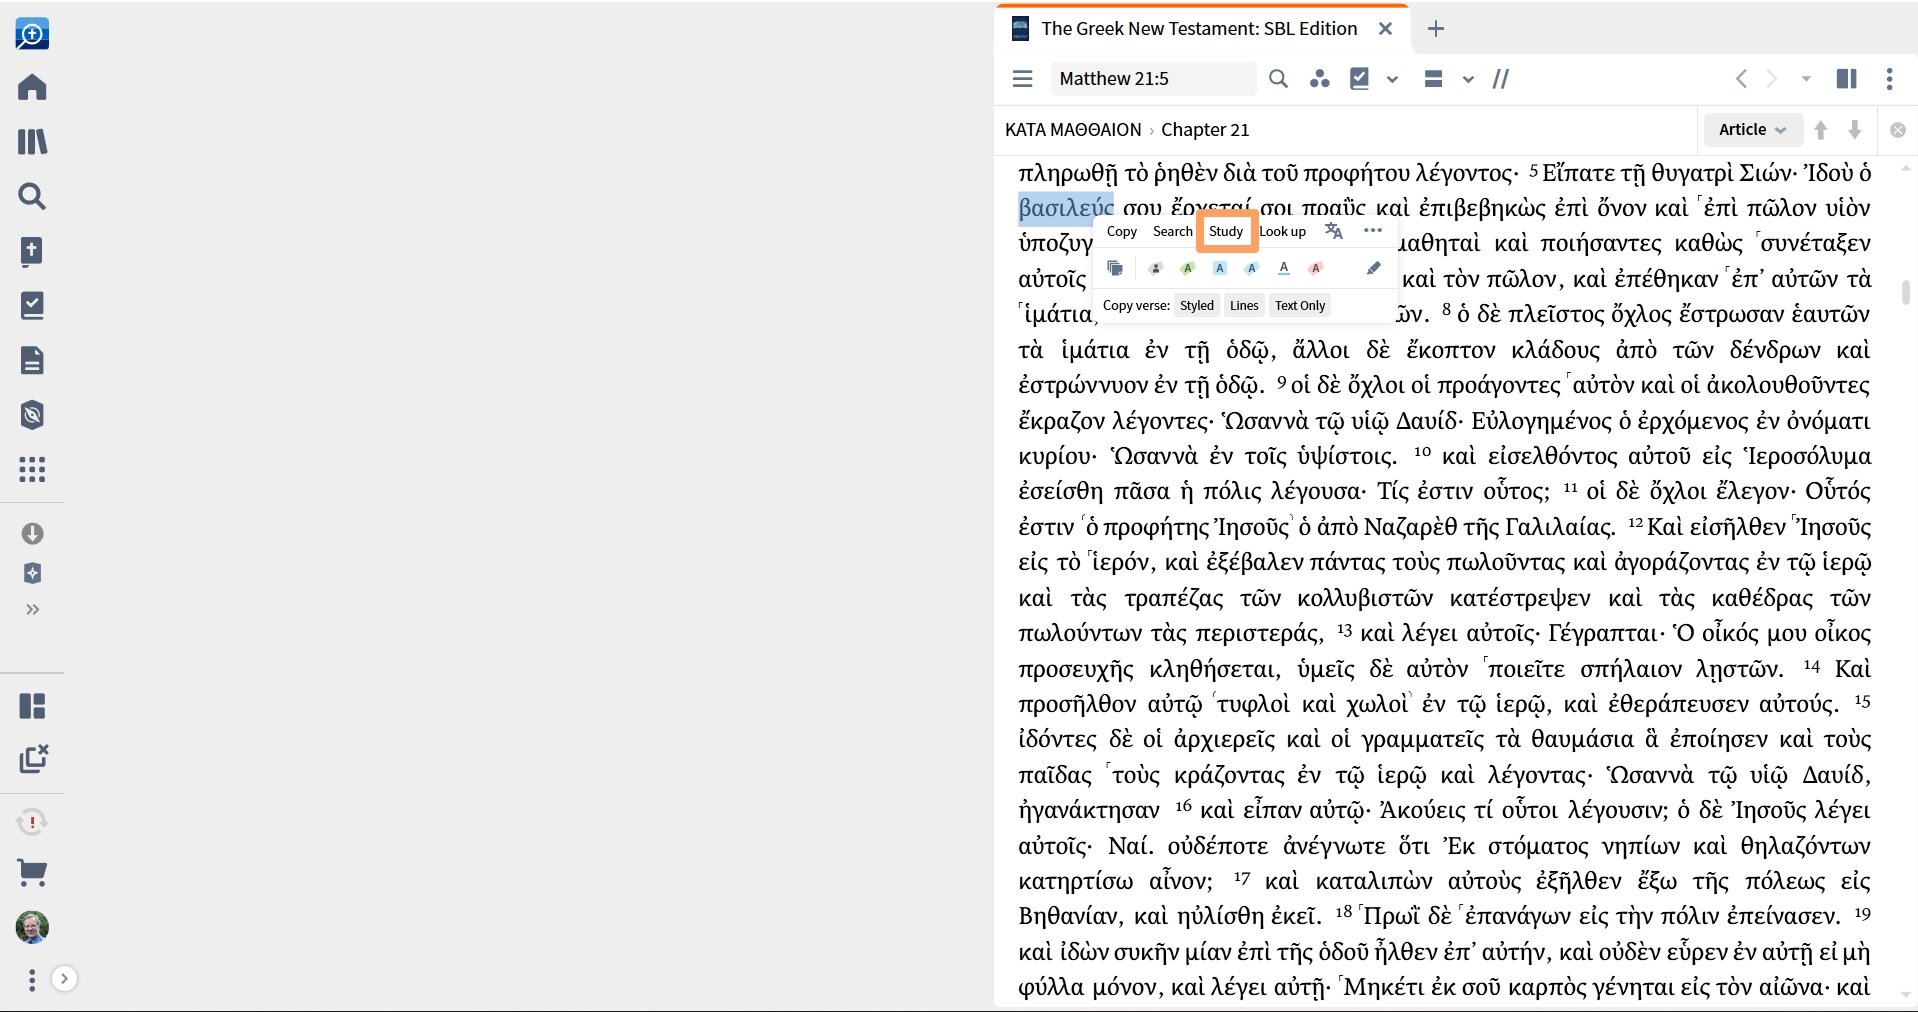
Task: Expand the dropdown next to reading plan icon
Action: [1392, 79]
